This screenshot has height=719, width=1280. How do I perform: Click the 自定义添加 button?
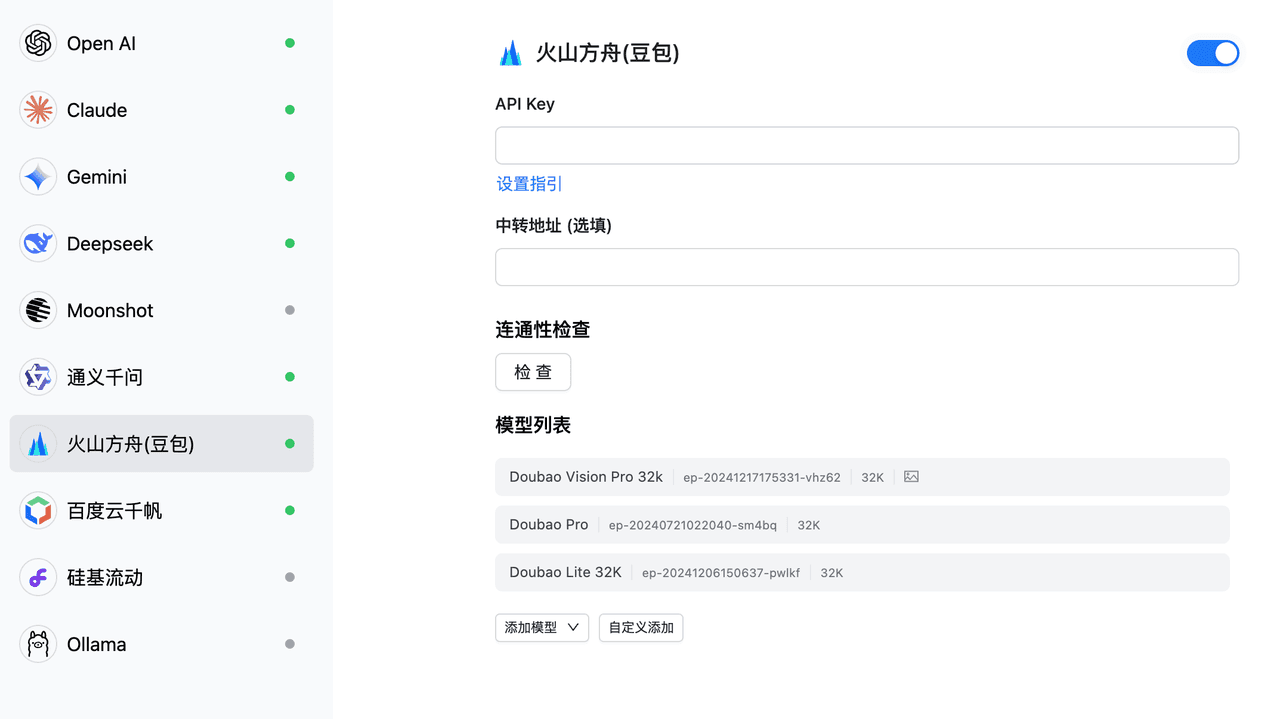pos(641,628)
